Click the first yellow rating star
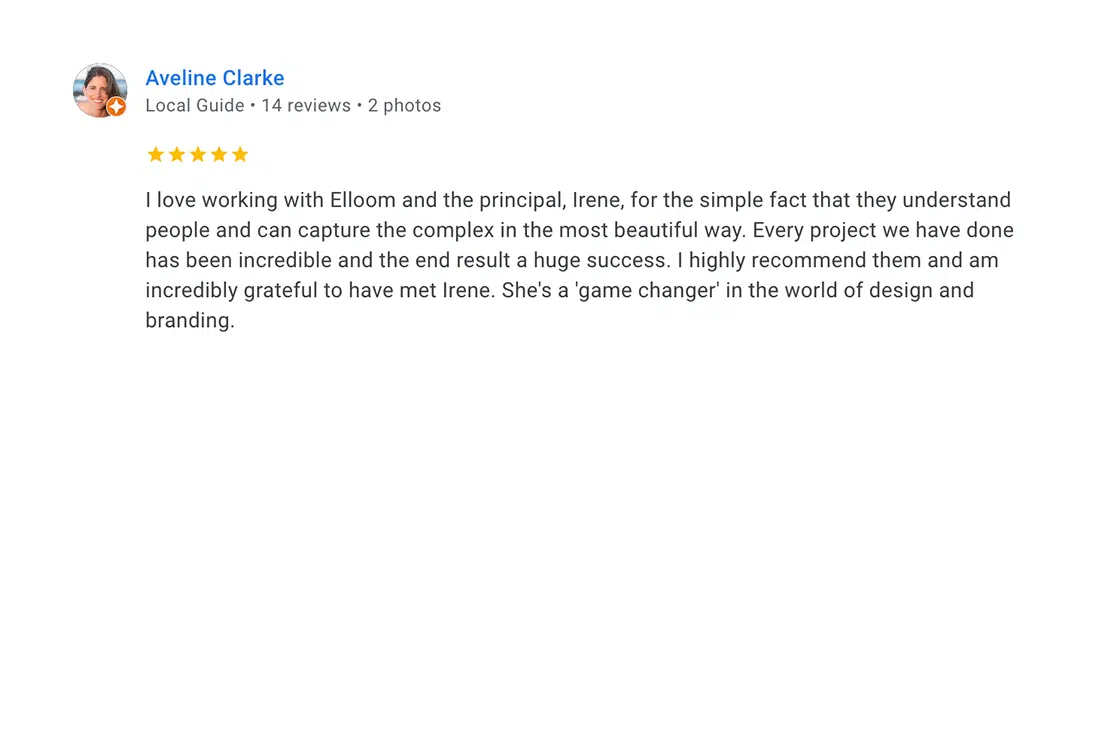 coord(156,154)
